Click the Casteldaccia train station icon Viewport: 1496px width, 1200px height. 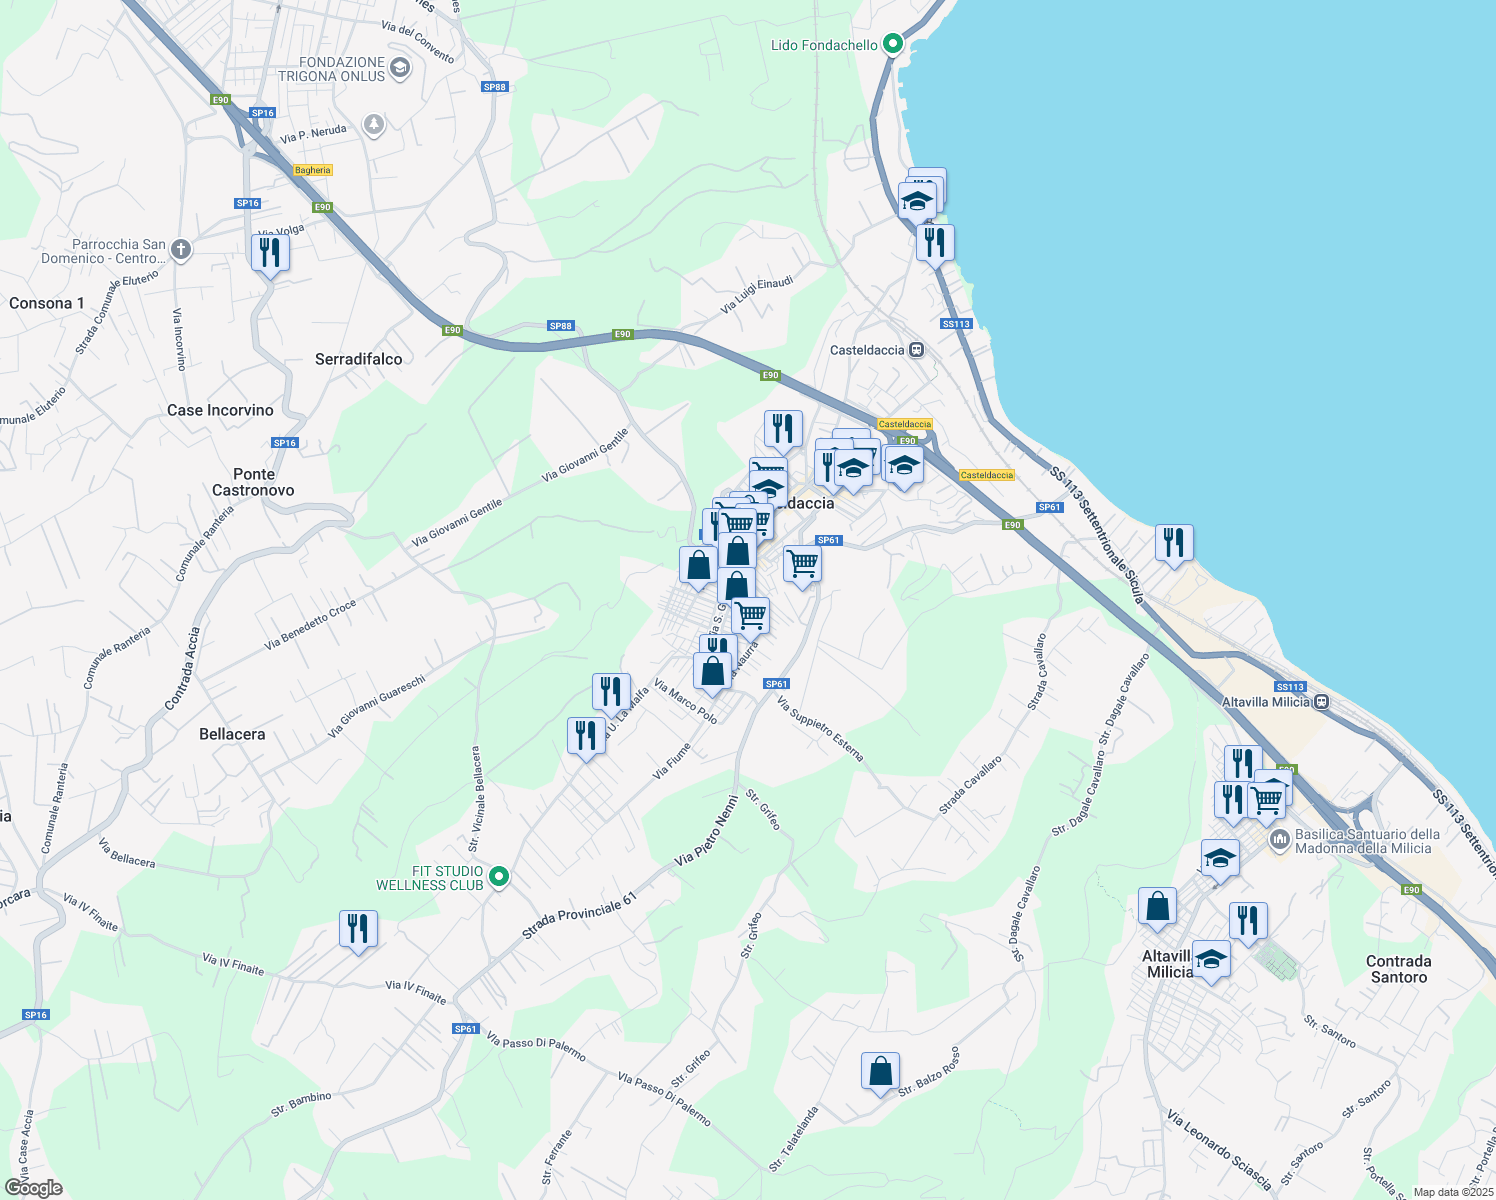[x=915, y=350]
